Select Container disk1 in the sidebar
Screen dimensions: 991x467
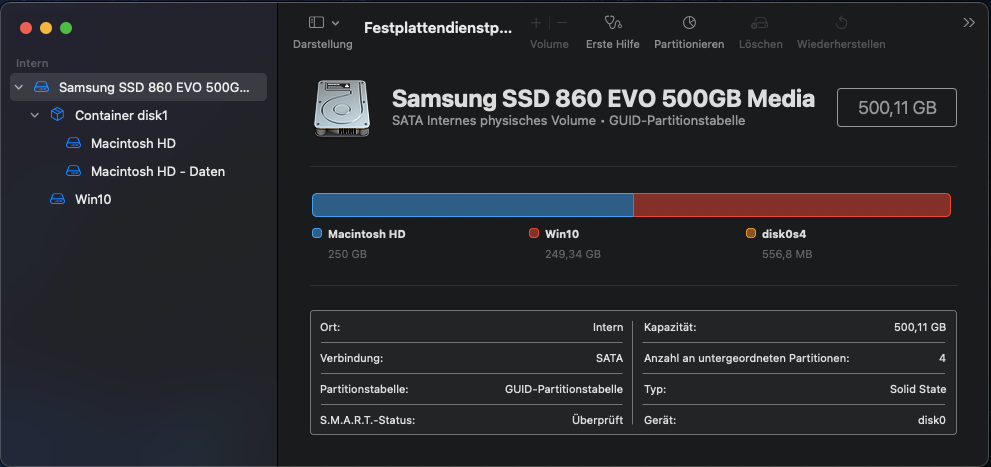tap(121, 115)
